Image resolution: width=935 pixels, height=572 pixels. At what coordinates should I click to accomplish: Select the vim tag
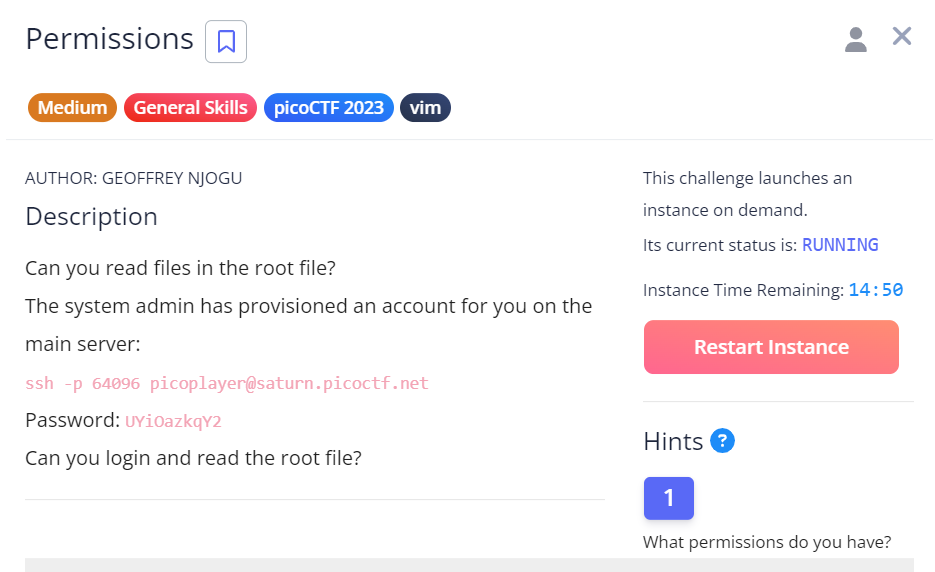[x=425, y=108]
